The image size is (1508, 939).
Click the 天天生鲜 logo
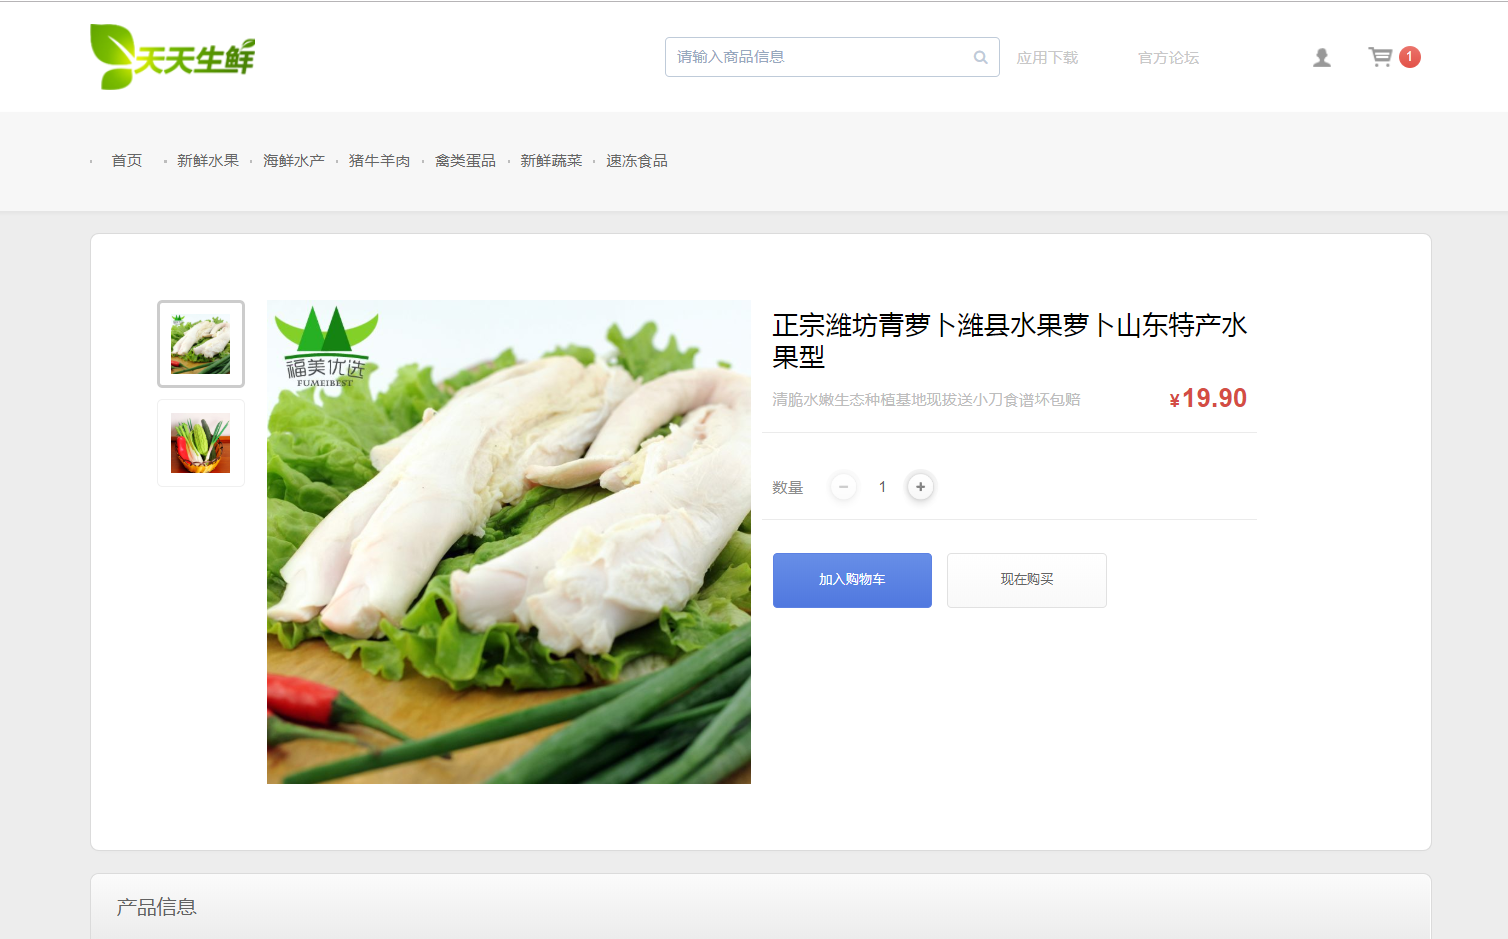pos(172,57)
